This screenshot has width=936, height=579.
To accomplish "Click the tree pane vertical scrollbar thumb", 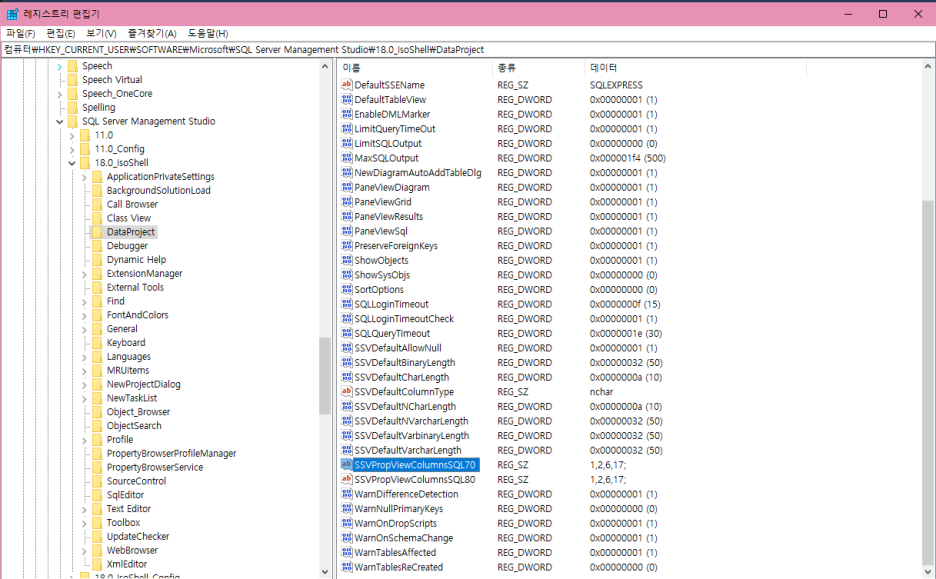I will (x=325, y=376).
